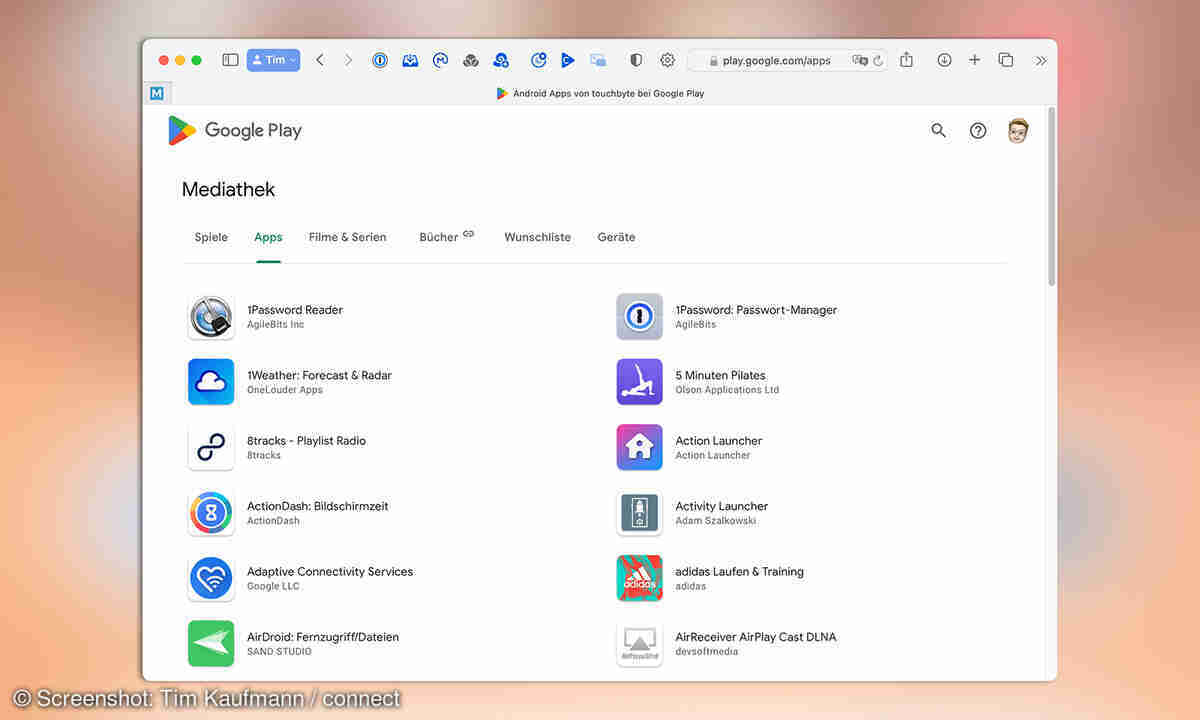This screenshot has height=720, width=1200.
Task: Reload the page from the address bar
Action: pos(878,60)
